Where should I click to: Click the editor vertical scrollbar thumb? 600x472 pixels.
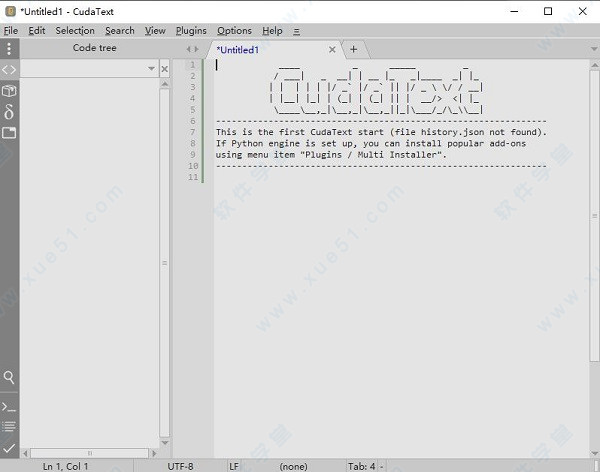click(x=594, y=216)
